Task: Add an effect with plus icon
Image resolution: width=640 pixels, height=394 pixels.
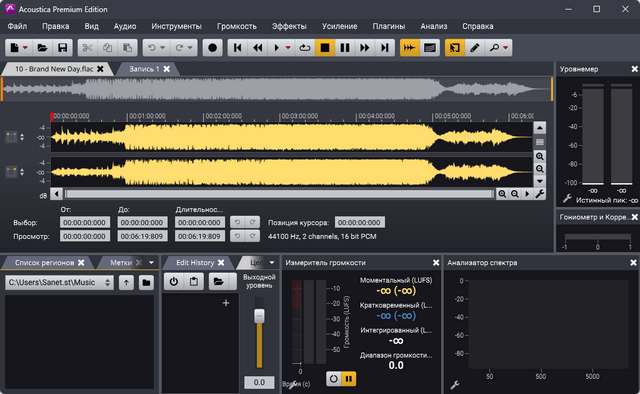Action: point(226,303)
